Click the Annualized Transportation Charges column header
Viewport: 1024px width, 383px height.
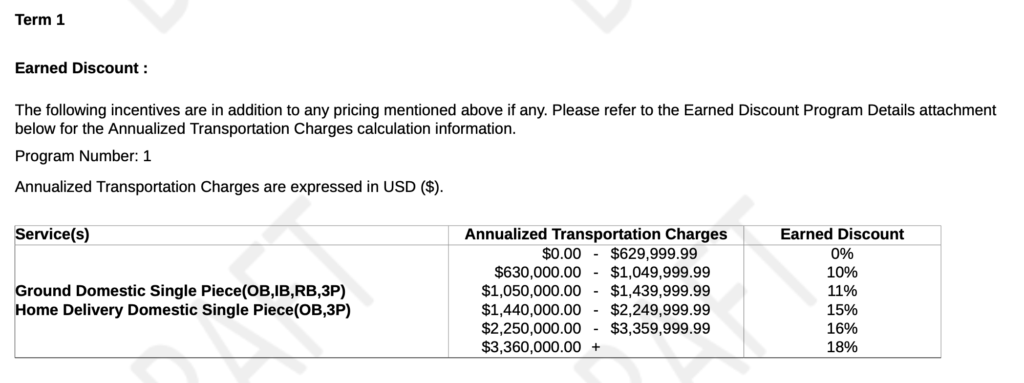[596, 235]
